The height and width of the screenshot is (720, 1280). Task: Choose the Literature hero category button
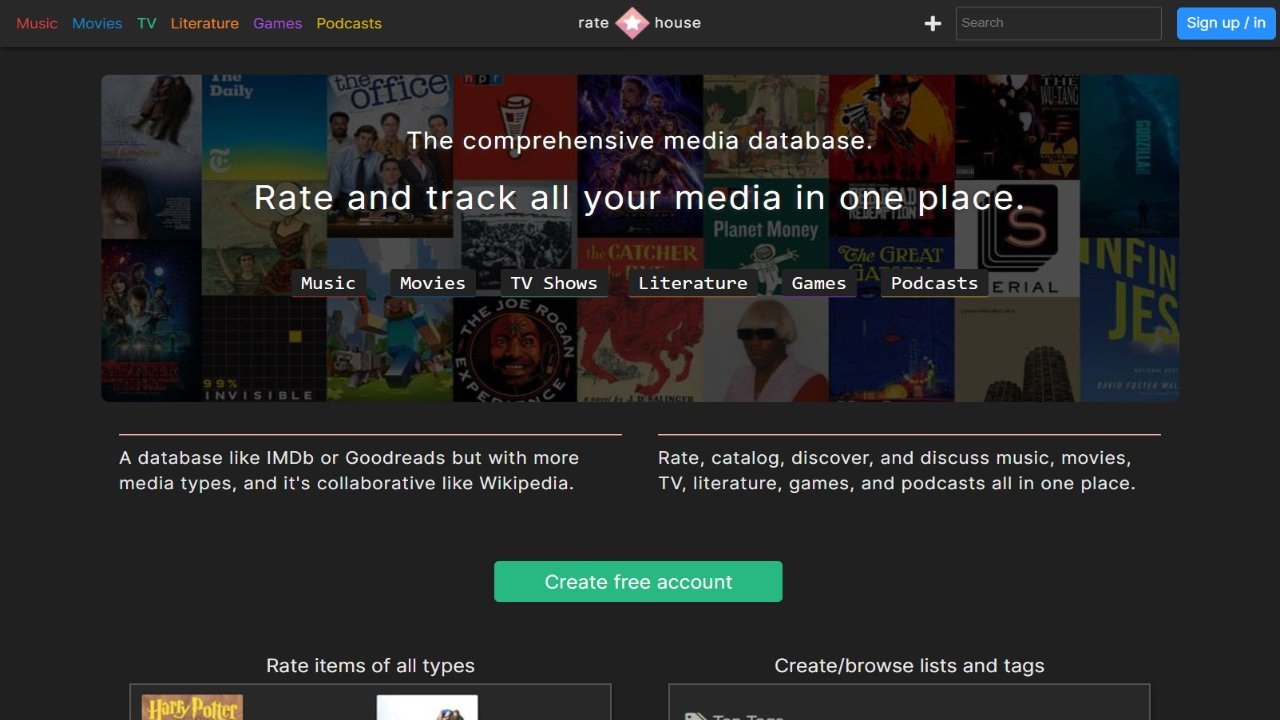(693, 283)
